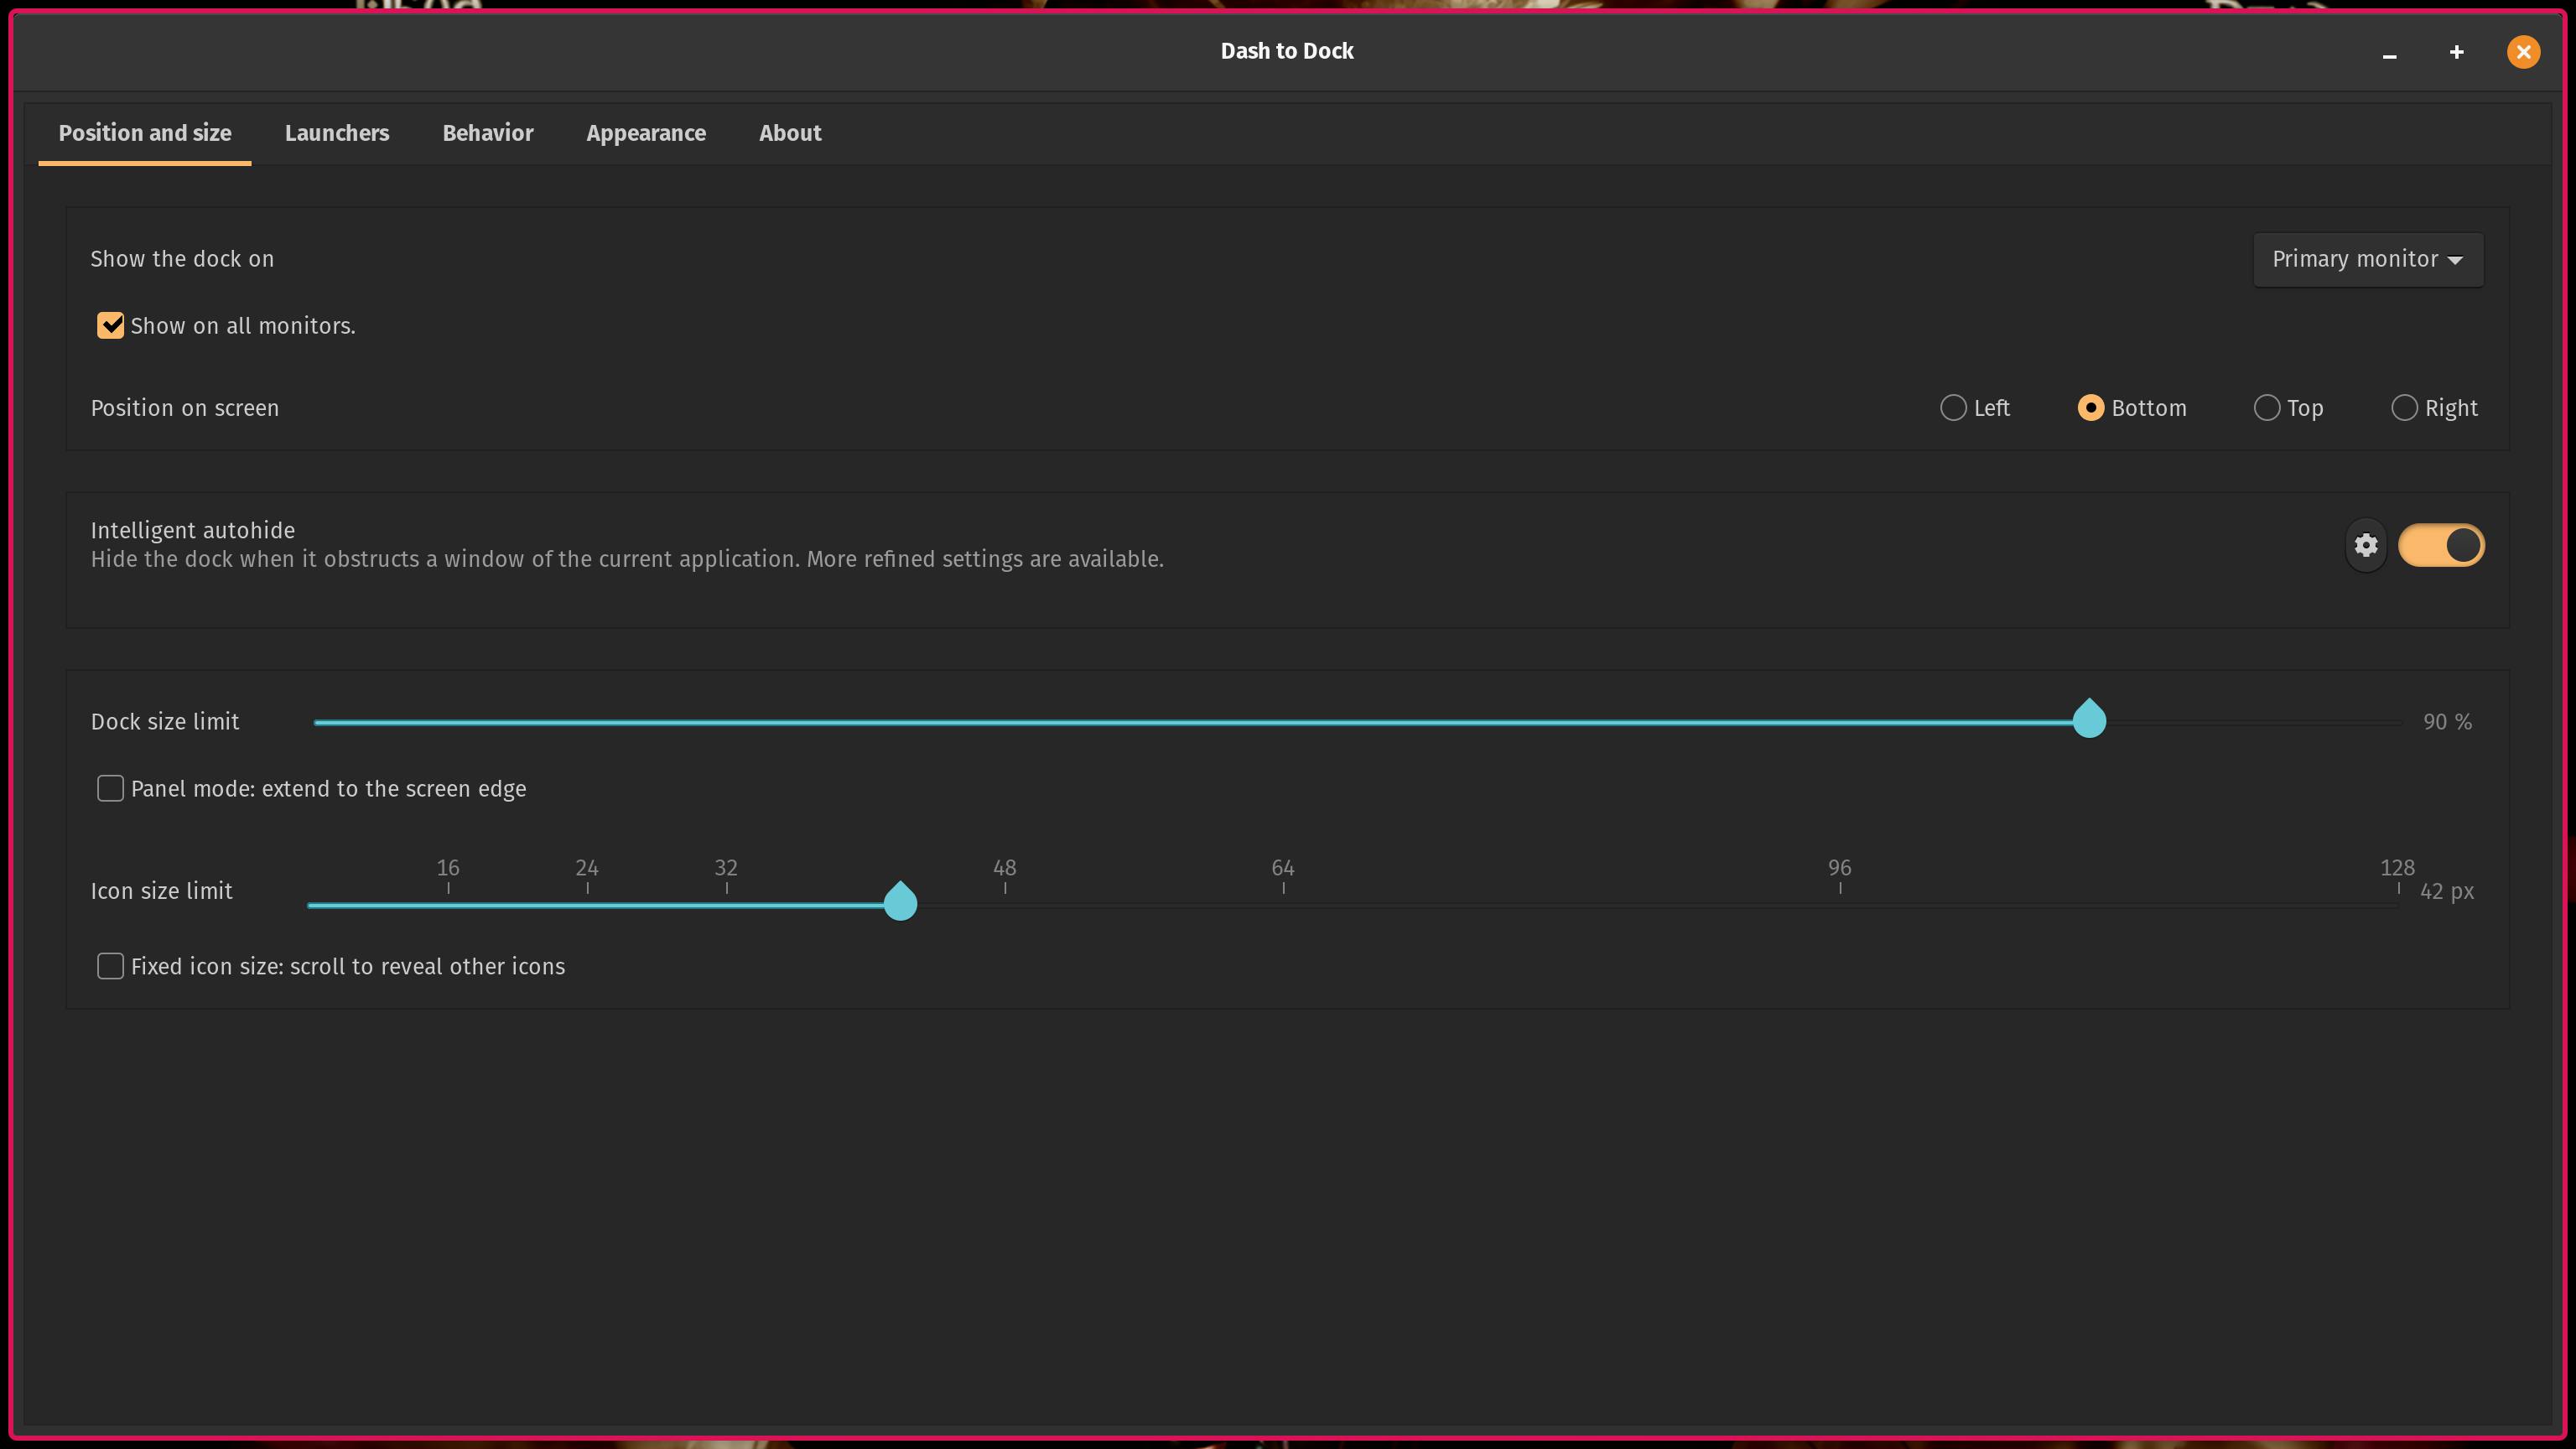Click the About tab
Image resolution: width=2576 pixels, height=1449 pixels.
tap(791, 132)
